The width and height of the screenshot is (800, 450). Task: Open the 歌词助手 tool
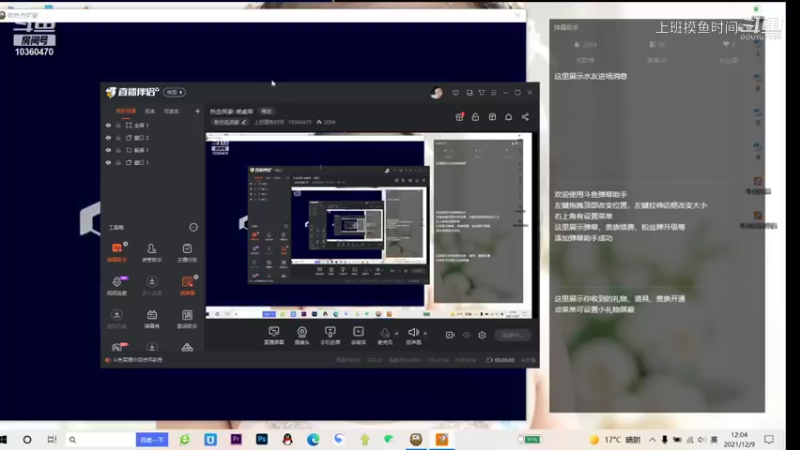[x=187, y=319]
